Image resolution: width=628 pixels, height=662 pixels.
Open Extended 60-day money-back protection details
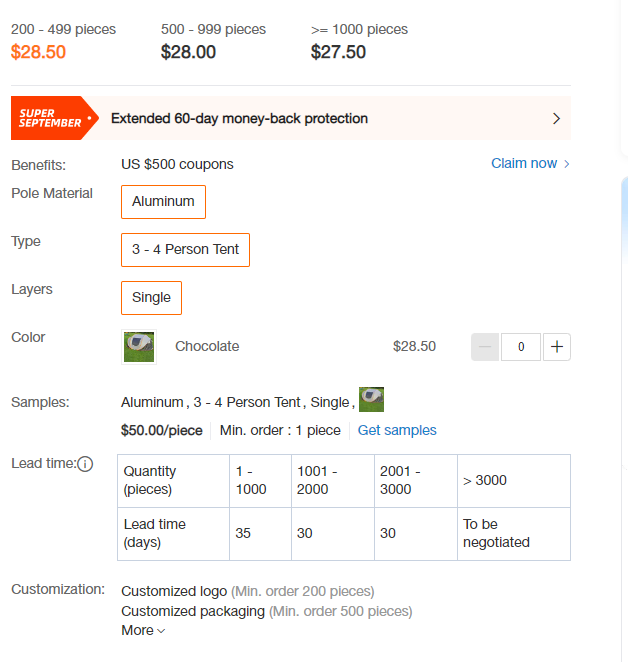239,119
